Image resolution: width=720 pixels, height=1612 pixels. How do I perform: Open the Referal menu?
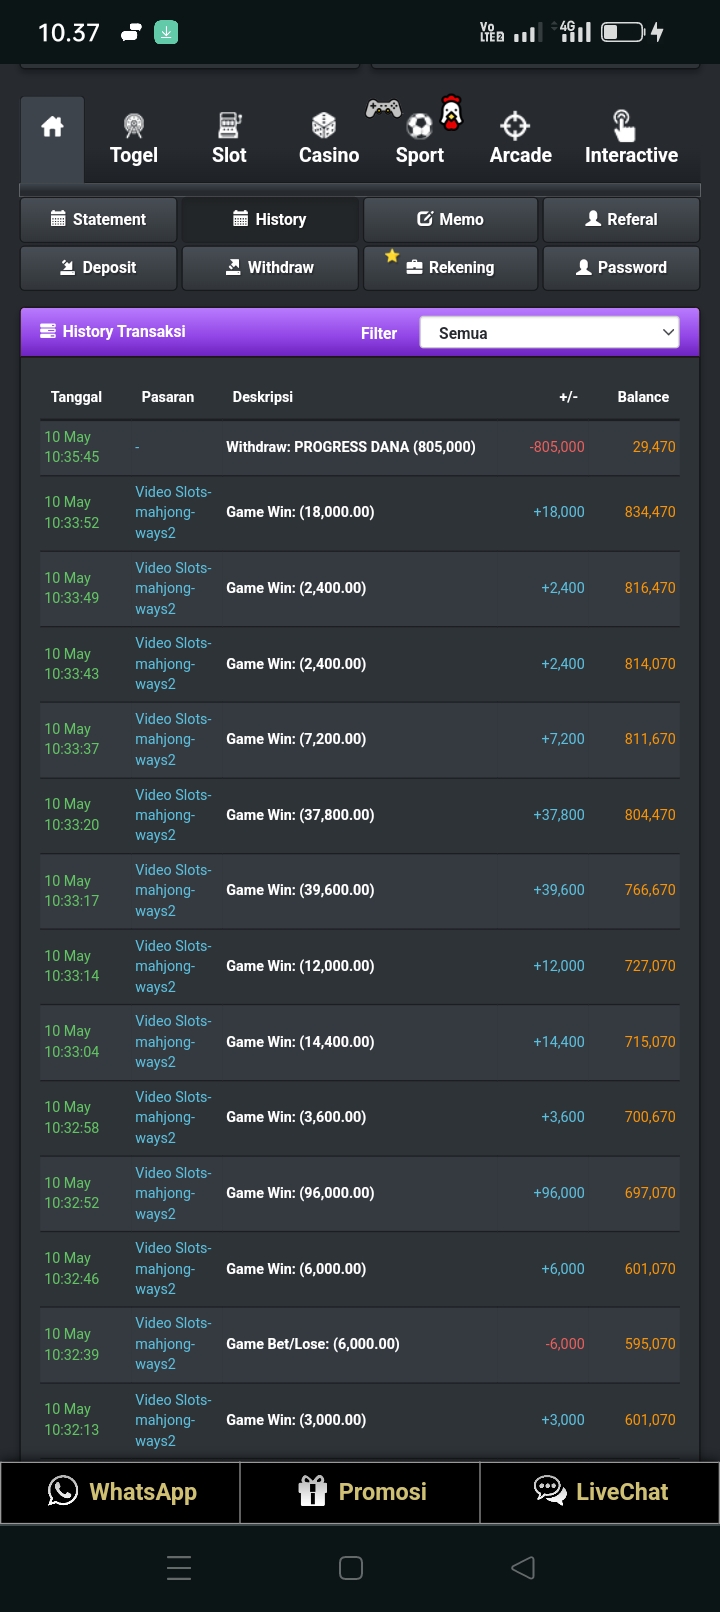point(621,219)
